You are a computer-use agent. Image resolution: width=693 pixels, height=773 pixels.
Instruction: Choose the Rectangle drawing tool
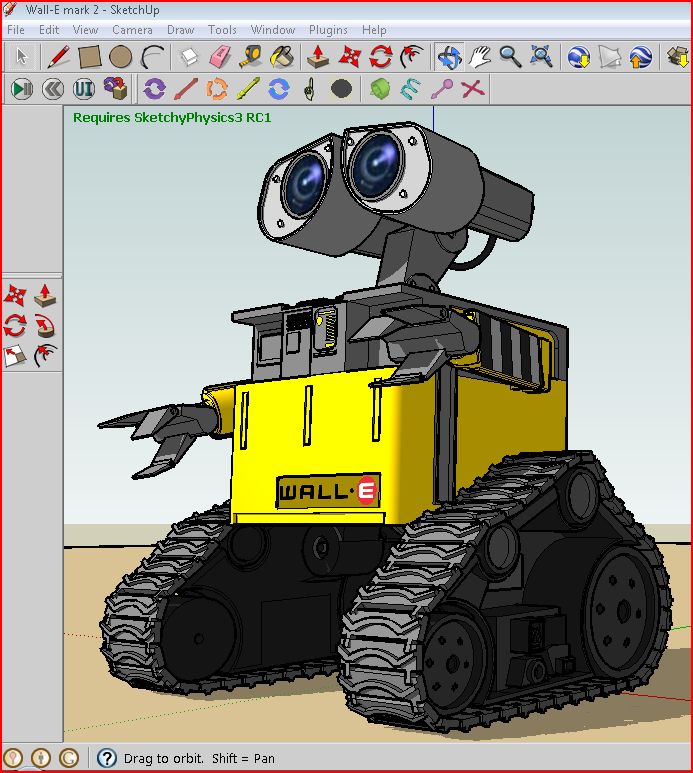coord(90,56)
